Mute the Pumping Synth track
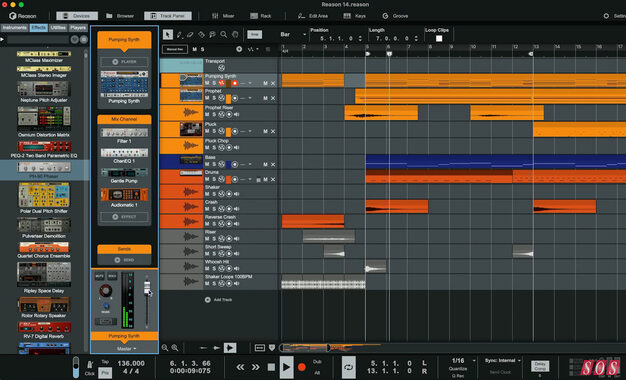The width and height of the screenshot is (626, 380). click(207, 83)
